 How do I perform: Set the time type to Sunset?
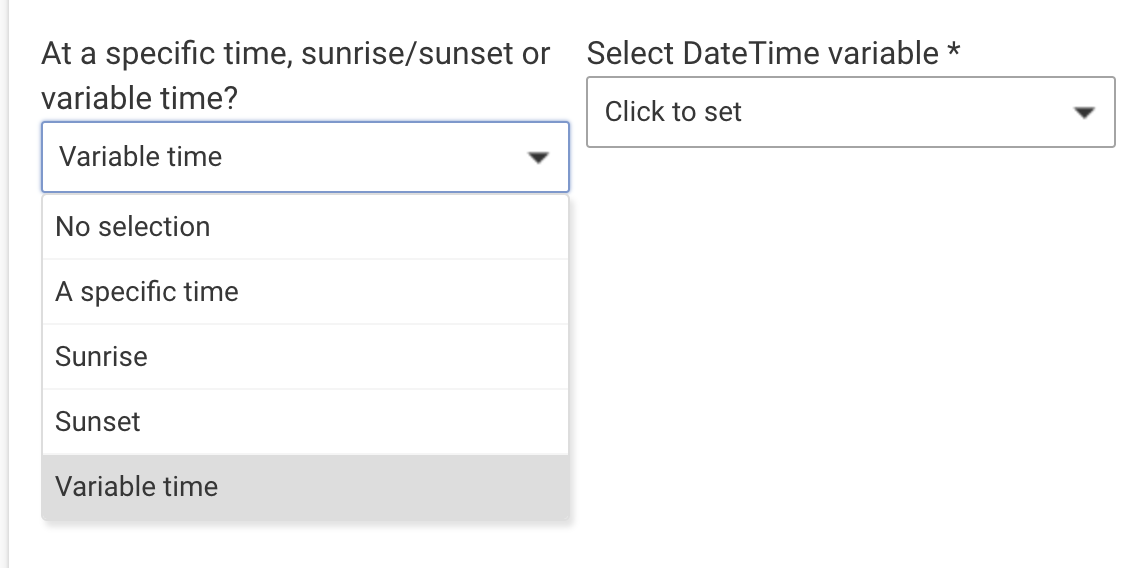click(98, 422)
